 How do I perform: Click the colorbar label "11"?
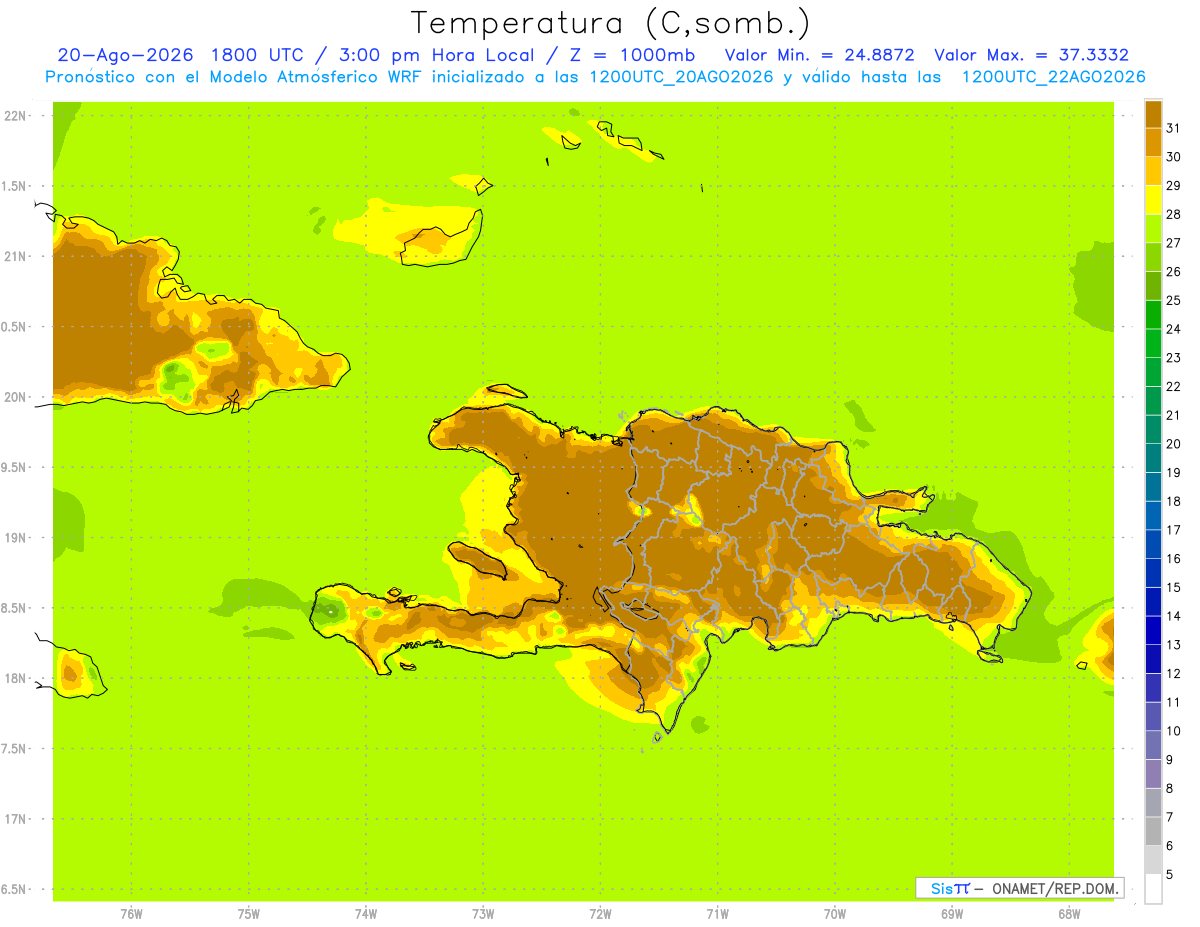tap(1174, 702)
